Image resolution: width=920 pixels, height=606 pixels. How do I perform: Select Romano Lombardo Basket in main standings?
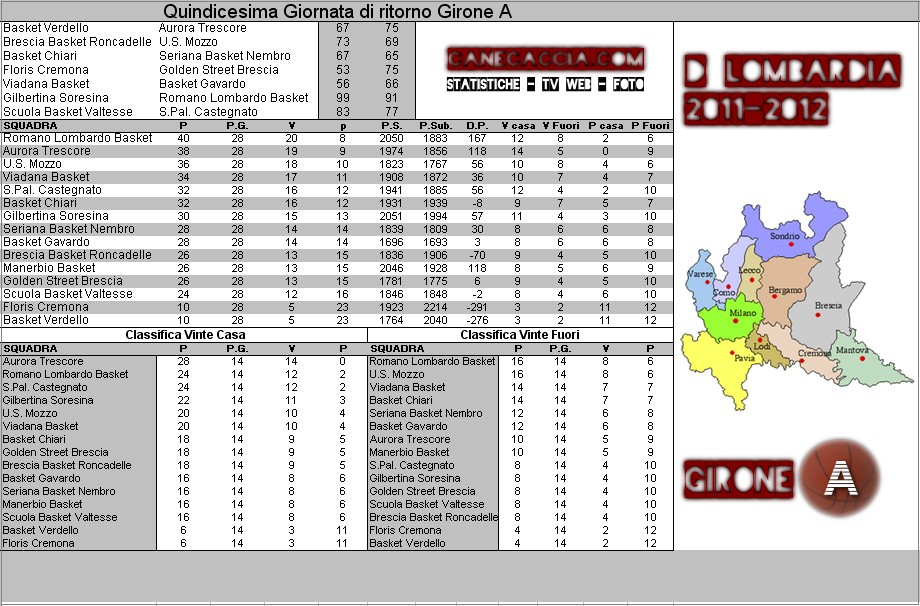point(78,138)
